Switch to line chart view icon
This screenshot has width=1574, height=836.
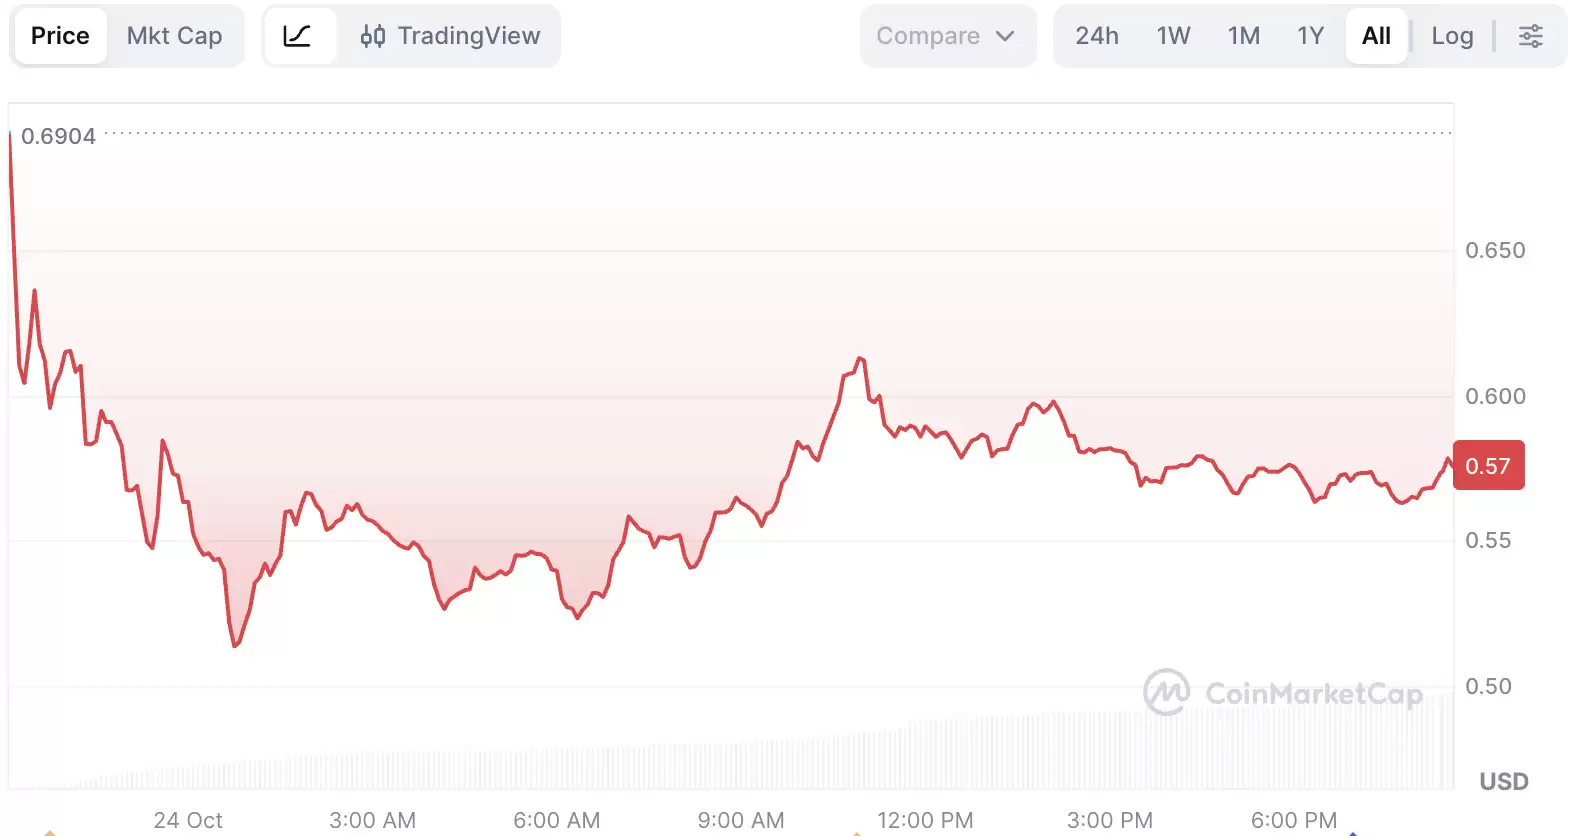[297, 36]
